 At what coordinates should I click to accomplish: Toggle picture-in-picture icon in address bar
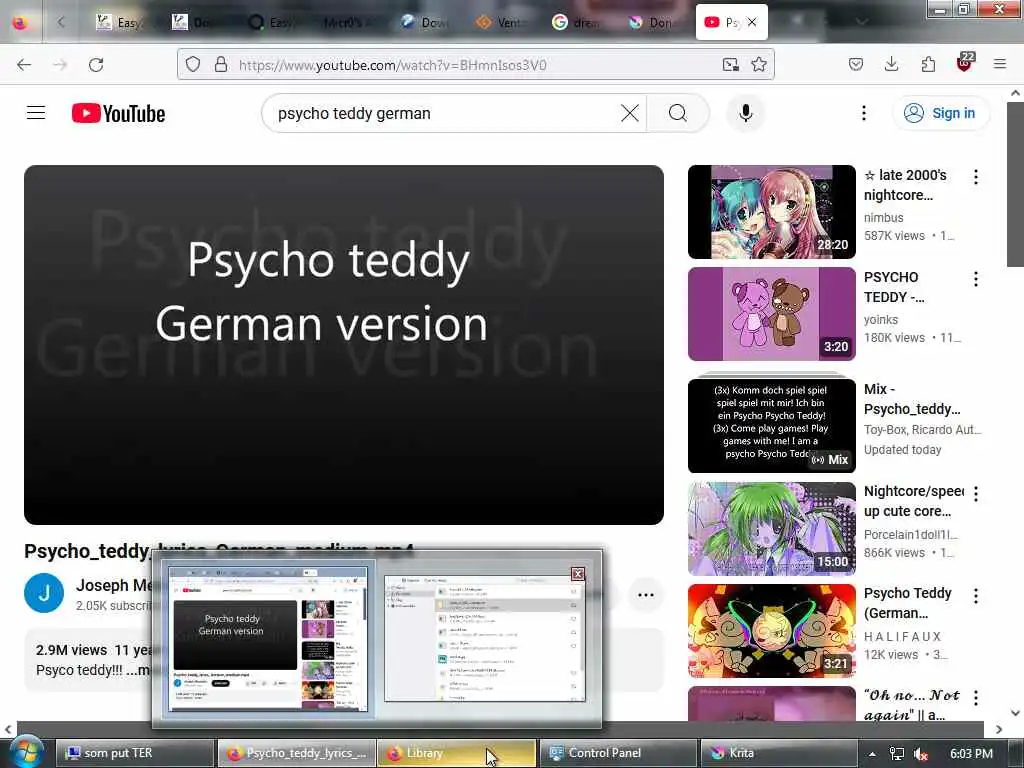(x=731, y=64)
